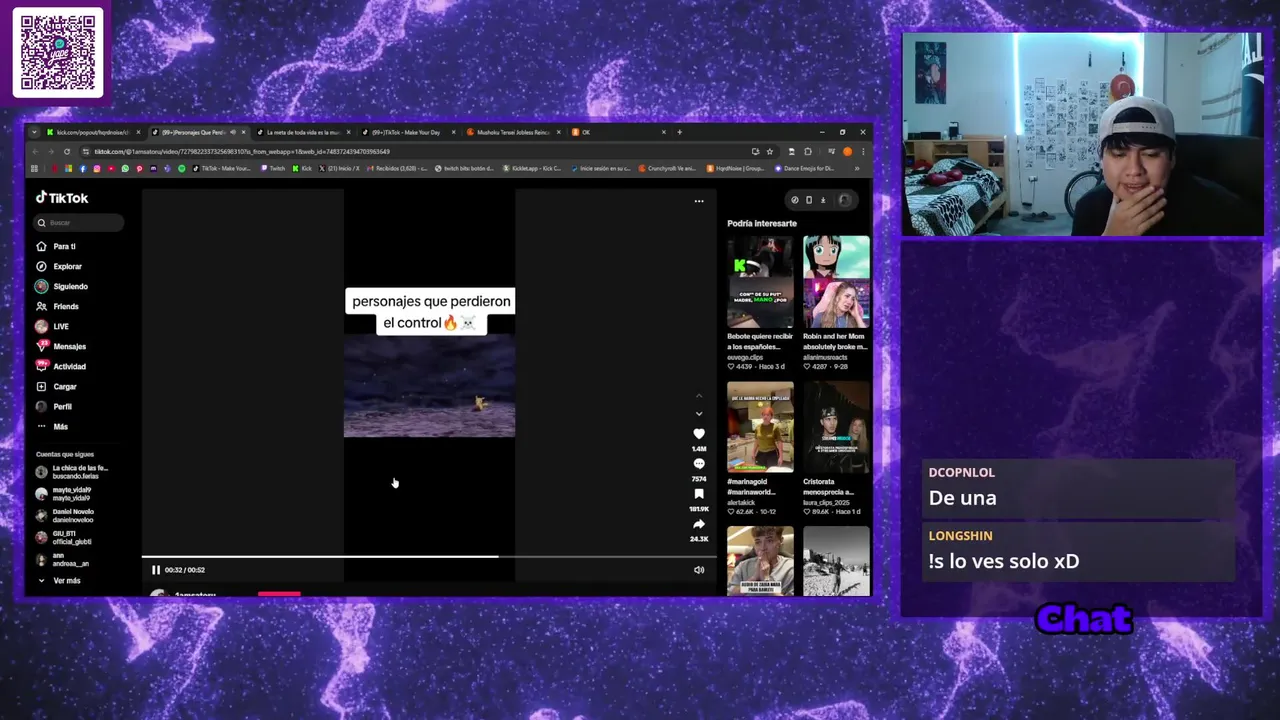
Task: Bookmark this page with the star icon
Action: (770, 152)
